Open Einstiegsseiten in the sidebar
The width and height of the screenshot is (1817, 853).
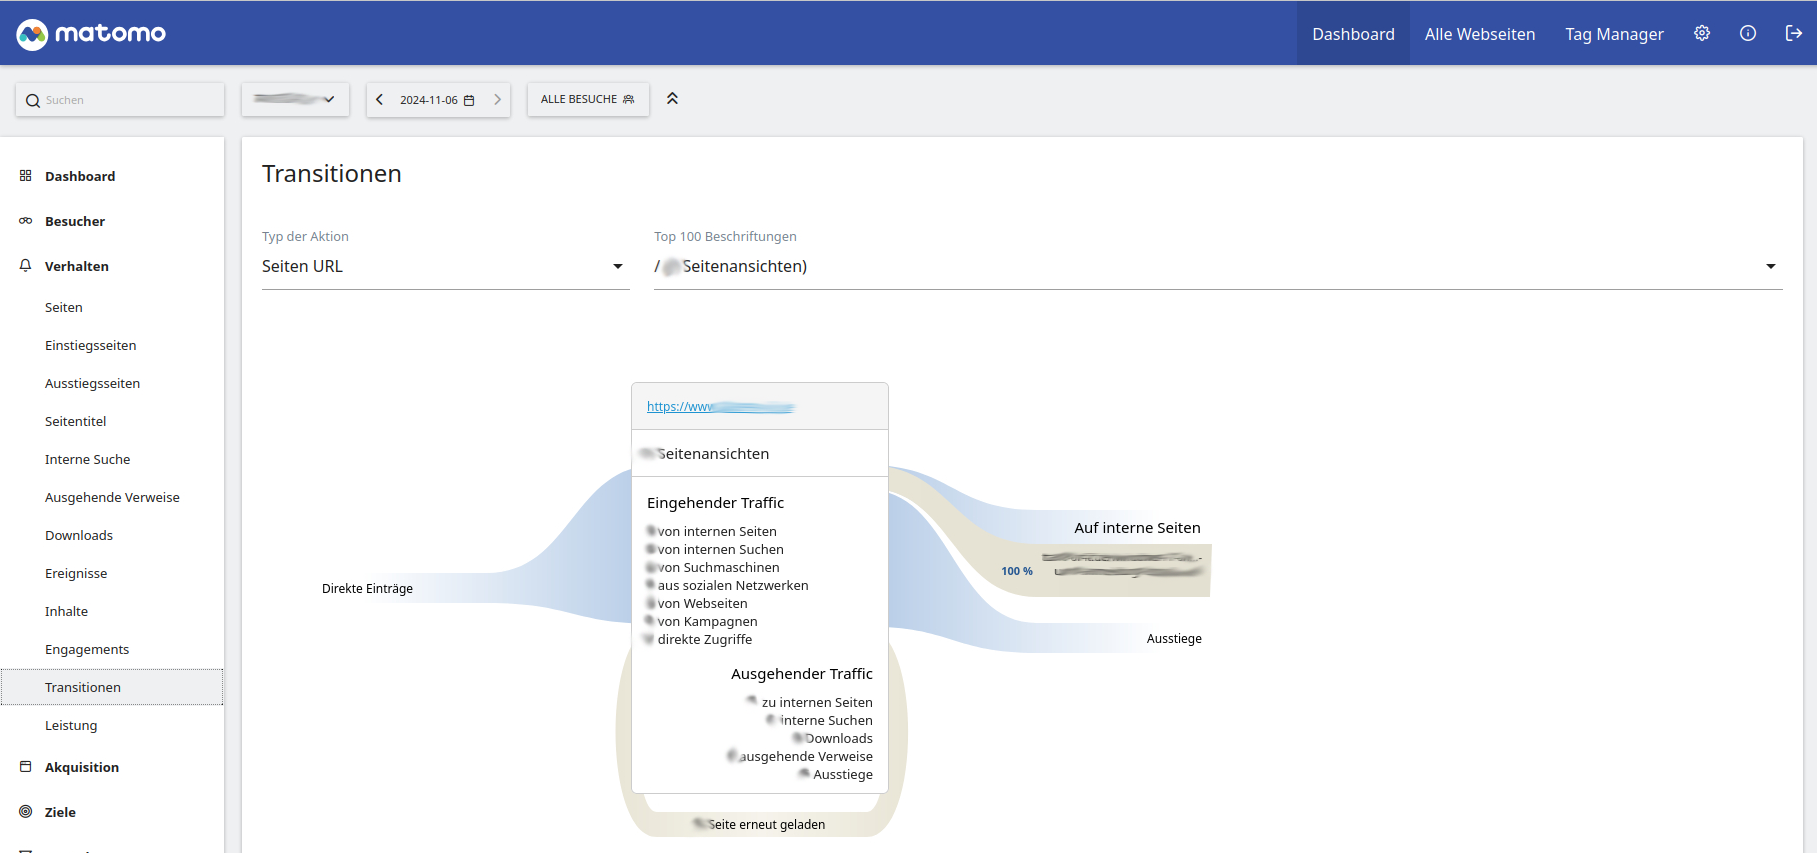point(90,345)
